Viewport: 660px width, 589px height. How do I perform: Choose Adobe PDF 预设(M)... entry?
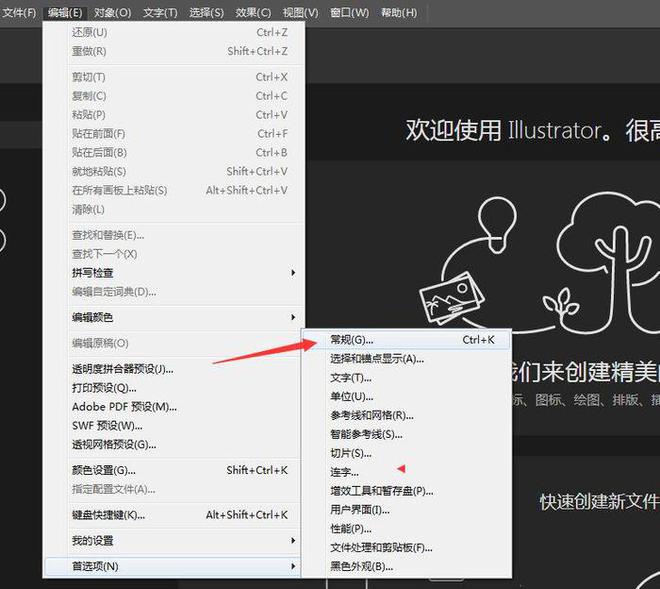pos(173,407)
